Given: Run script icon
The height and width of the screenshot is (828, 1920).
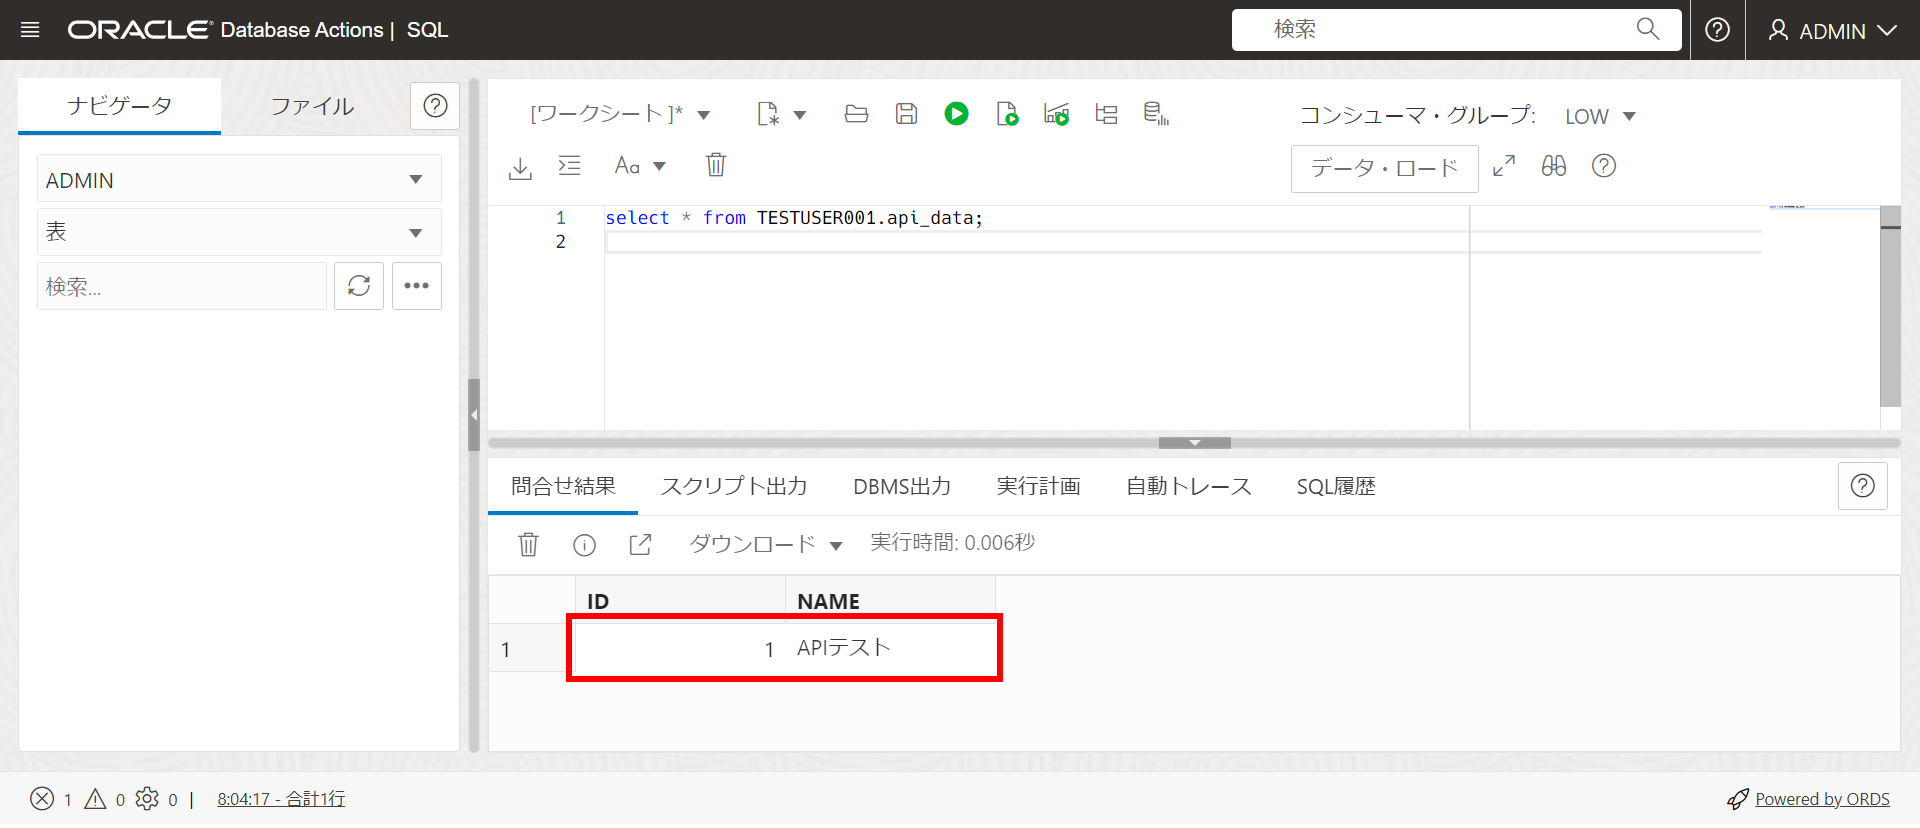Looking at the screenshot, I should coord(1007,114).
